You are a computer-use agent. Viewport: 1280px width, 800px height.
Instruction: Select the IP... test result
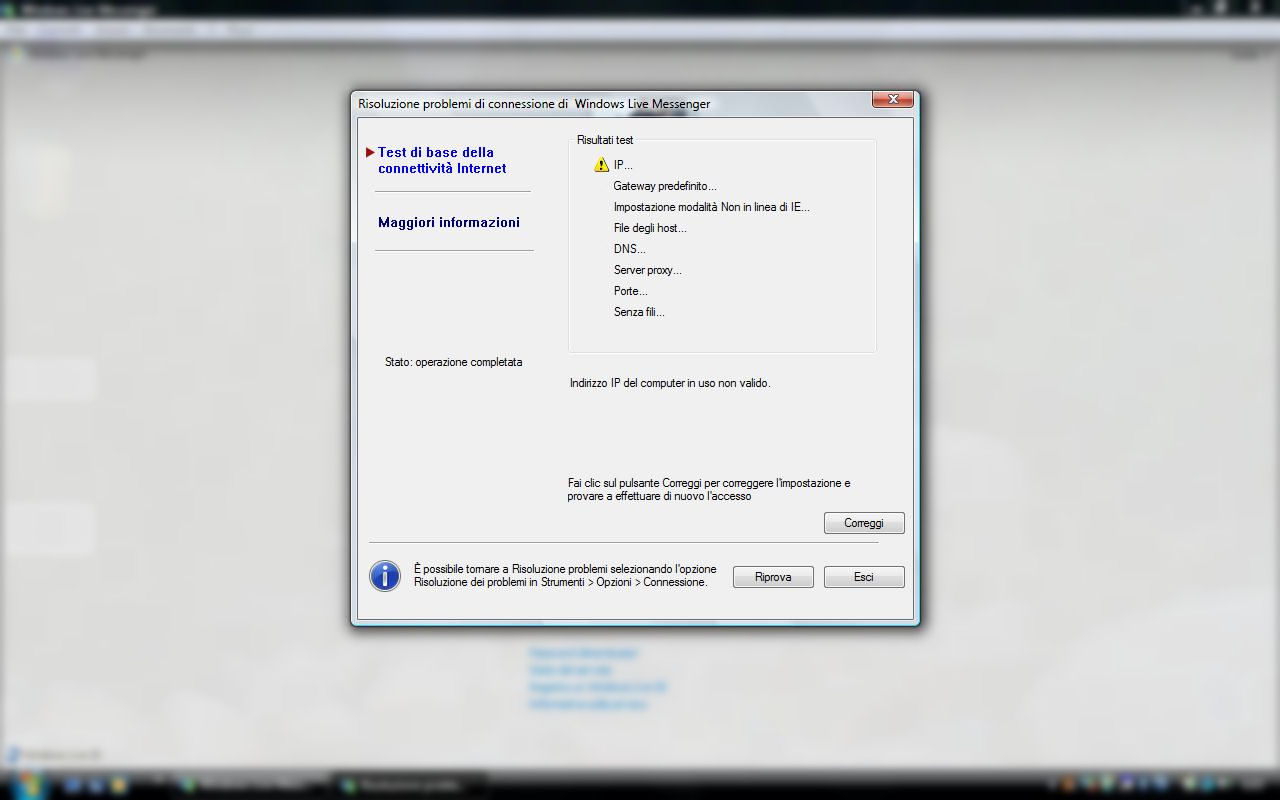(623, 165)
